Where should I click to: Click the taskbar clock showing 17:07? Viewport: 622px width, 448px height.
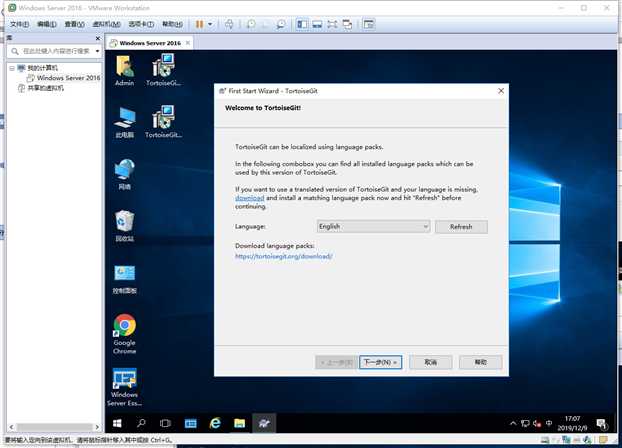[572, 423]
